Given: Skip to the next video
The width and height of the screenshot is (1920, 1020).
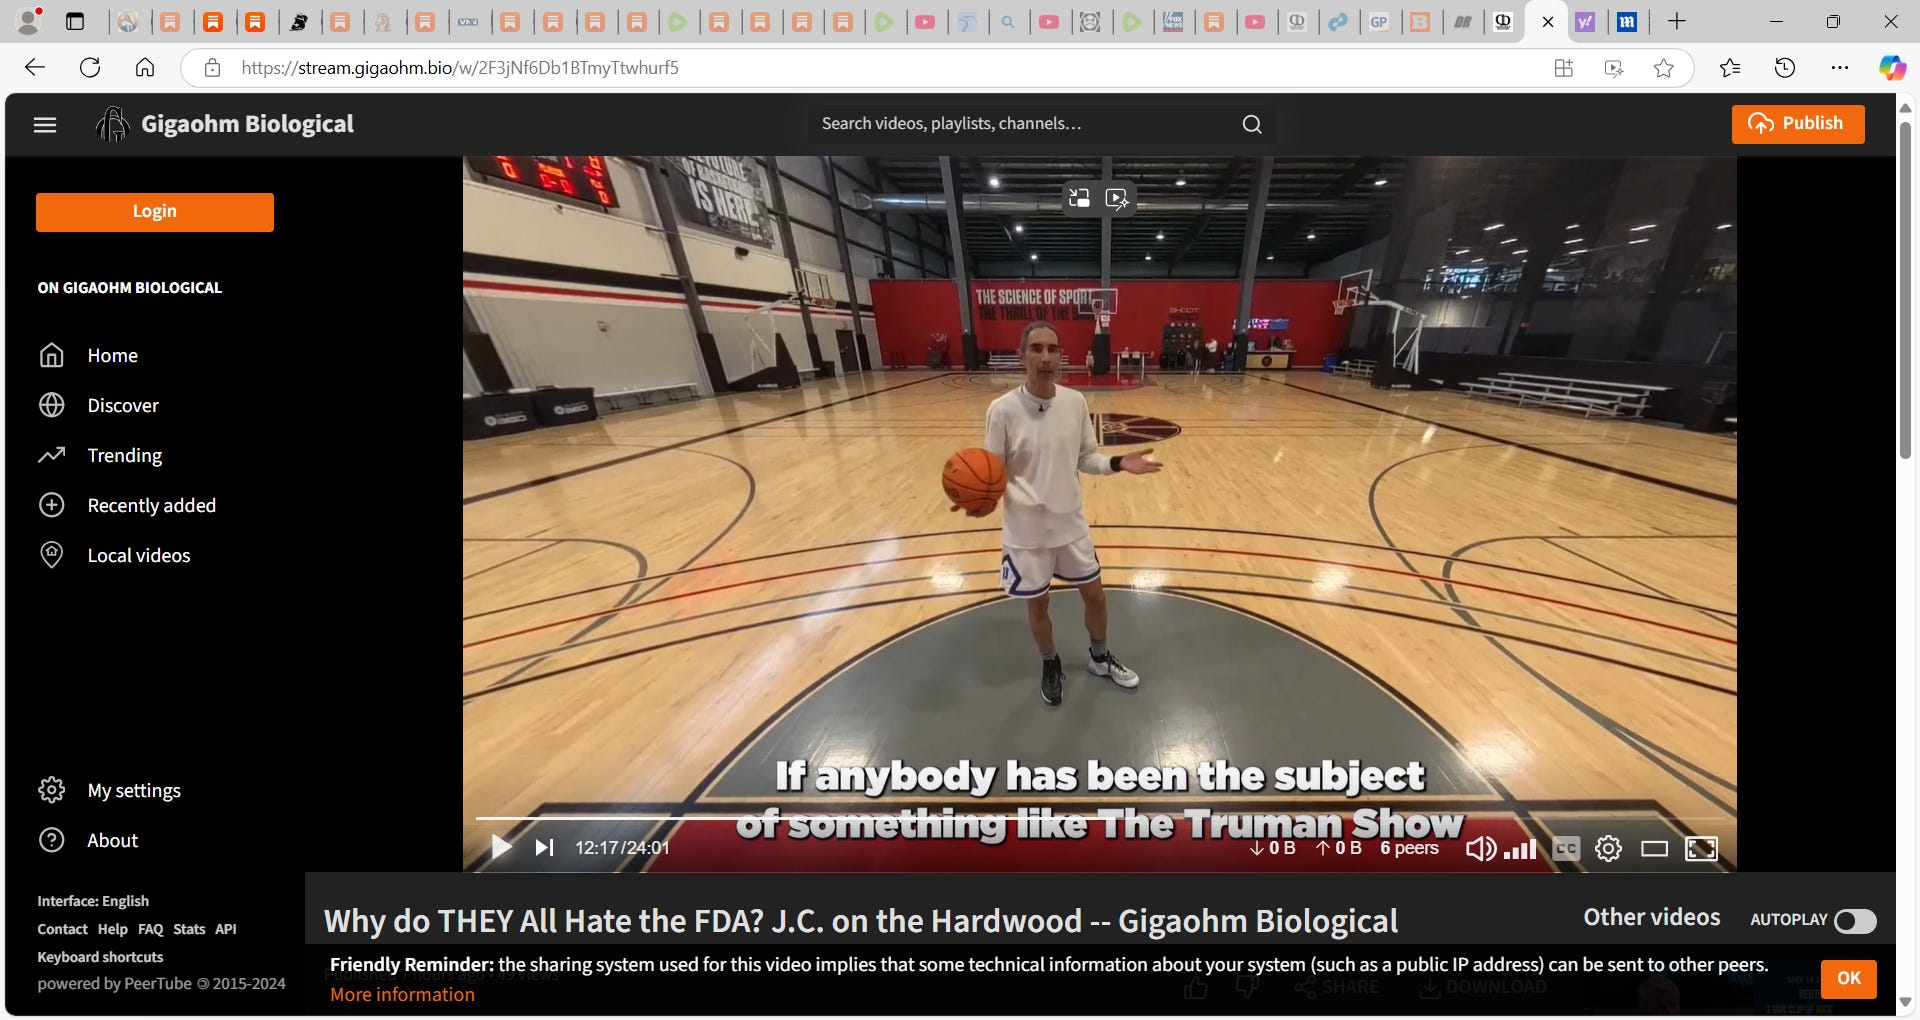Looking at the screenshot, I should pos(544,848).
